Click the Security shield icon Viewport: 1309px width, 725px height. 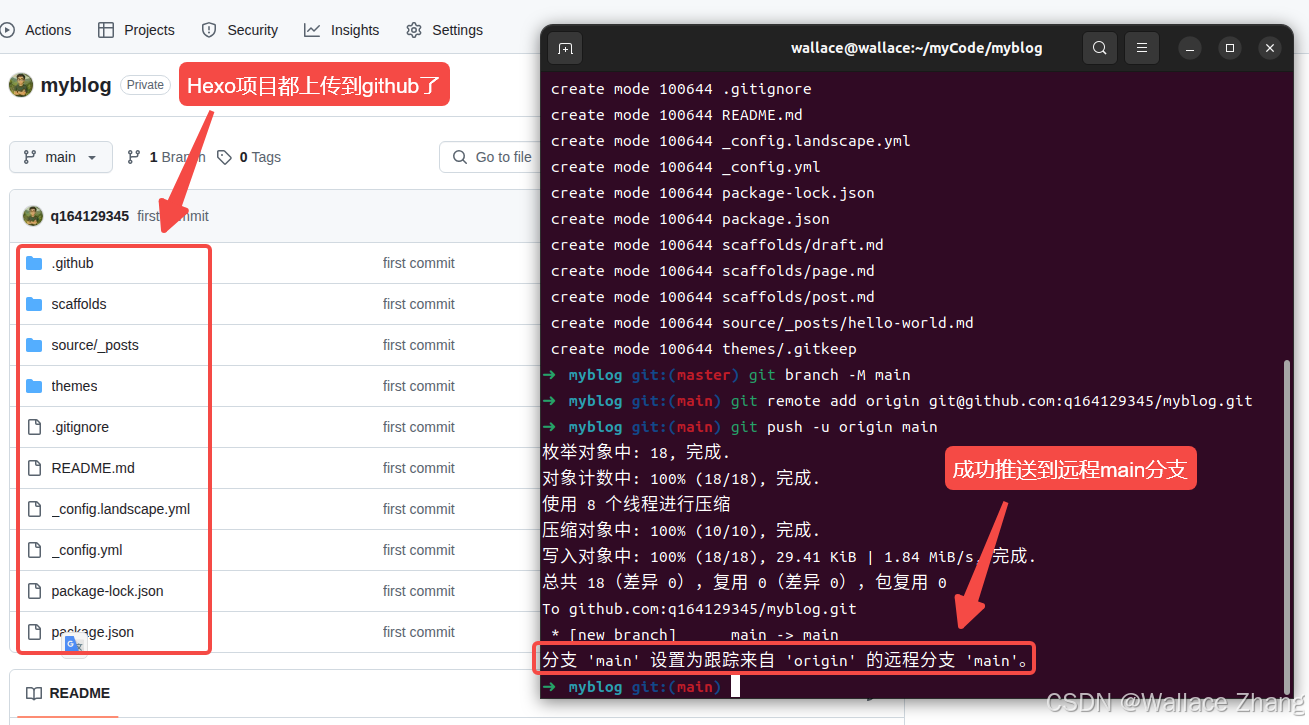tap(209, 30)
